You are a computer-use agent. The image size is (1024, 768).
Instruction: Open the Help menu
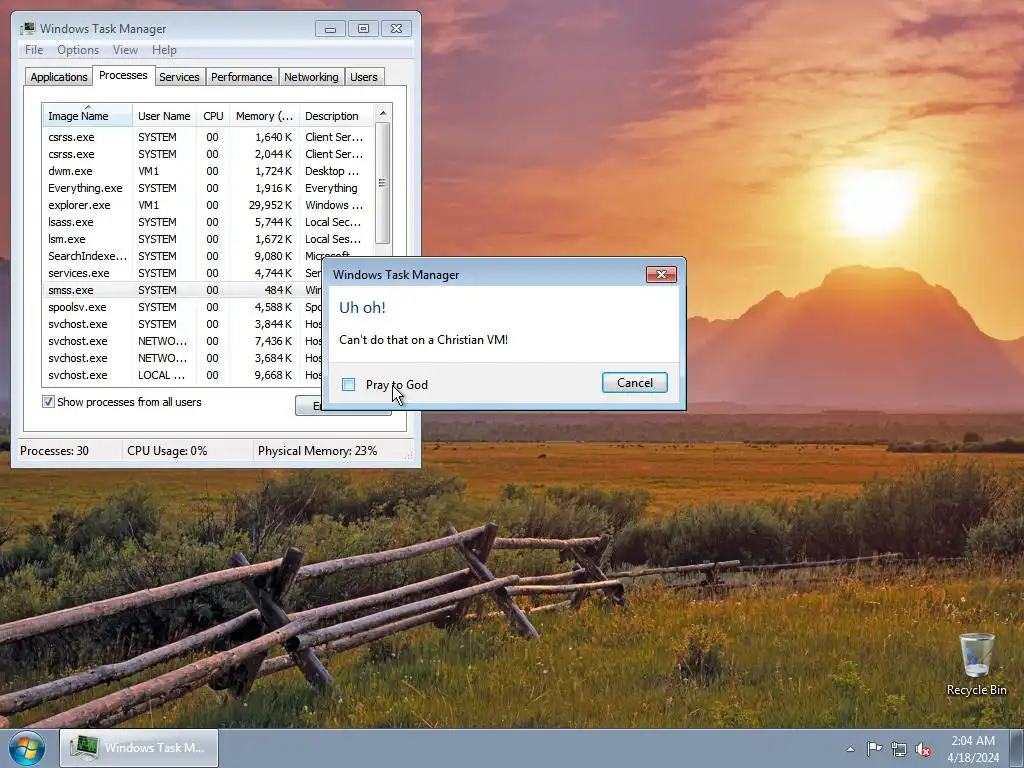(x=164, y=50)
